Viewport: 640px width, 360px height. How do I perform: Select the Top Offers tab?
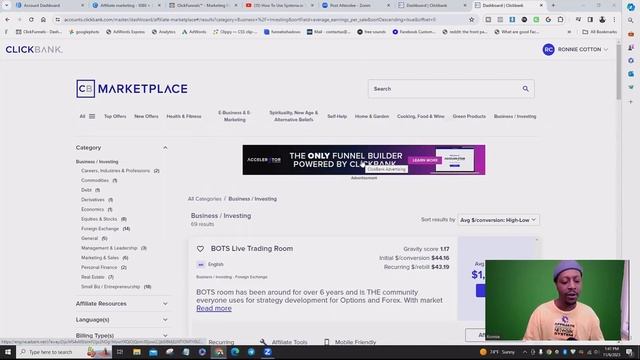point(115,116)
